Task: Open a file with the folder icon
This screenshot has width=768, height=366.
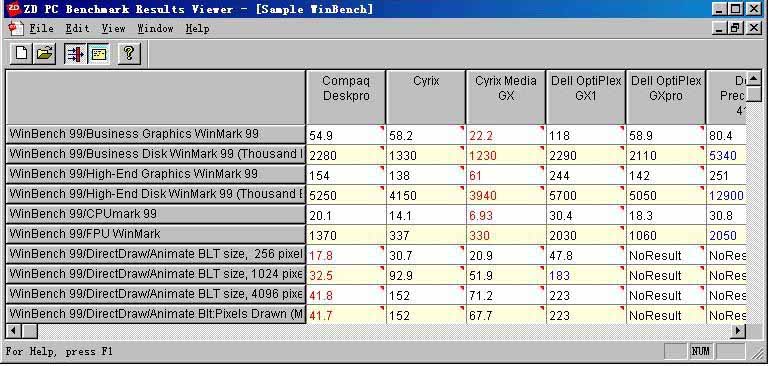Action: pyautogui.click(x=44, y=53)
